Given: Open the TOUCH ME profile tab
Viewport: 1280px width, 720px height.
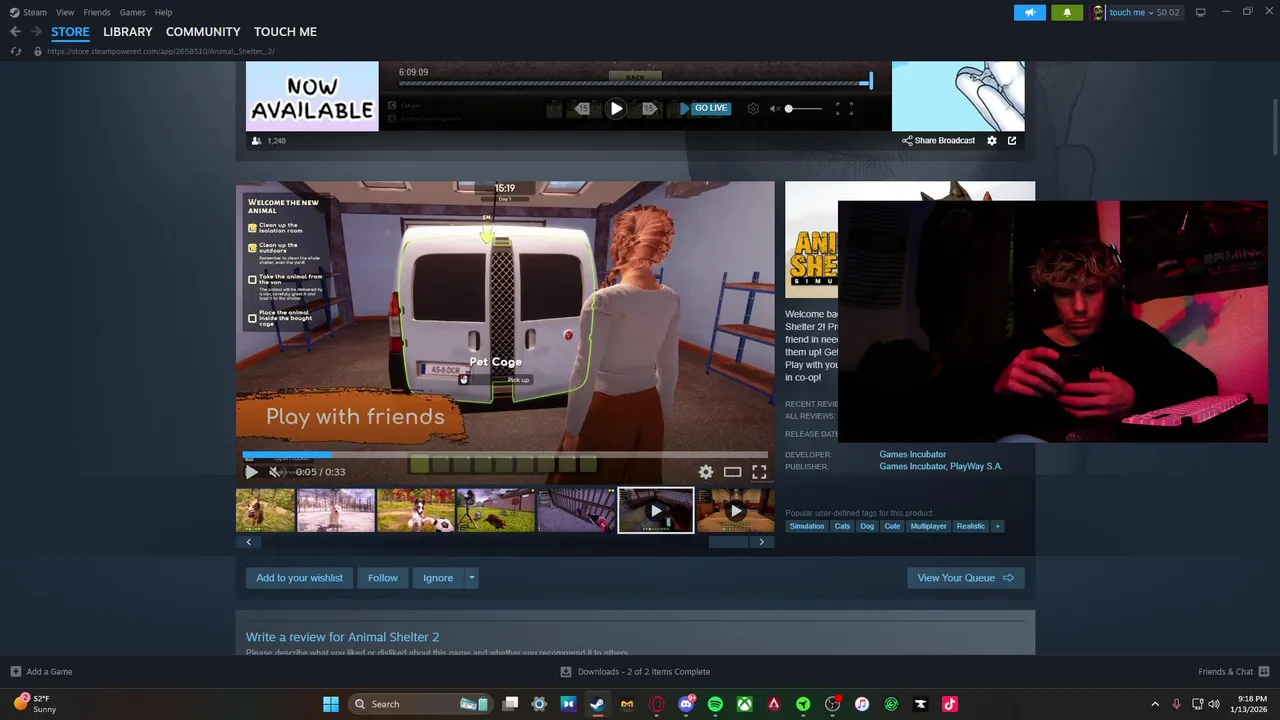Looking at the screenshot, I should (285, 32).
